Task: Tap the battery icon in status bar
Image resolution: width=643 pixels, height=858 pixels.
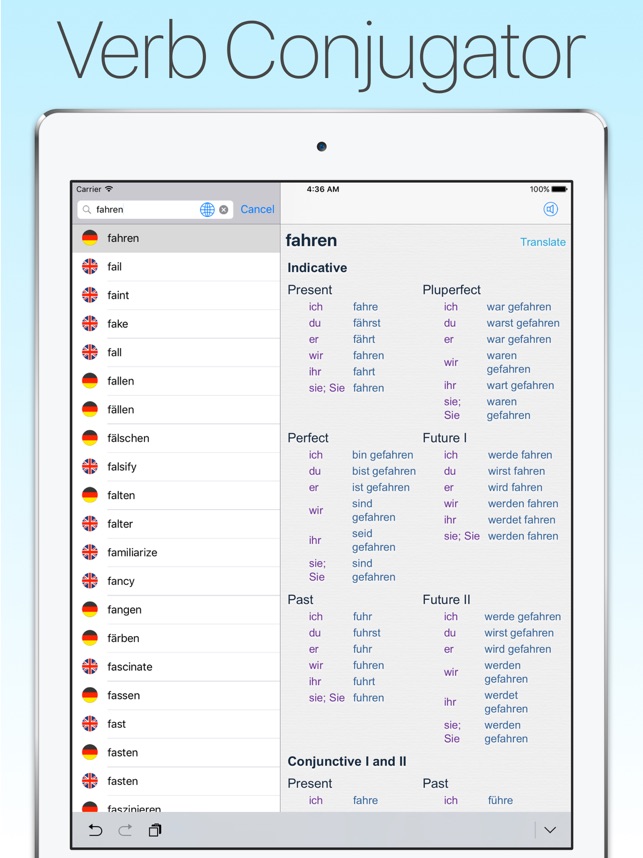Action: click(x=559, y=189)
